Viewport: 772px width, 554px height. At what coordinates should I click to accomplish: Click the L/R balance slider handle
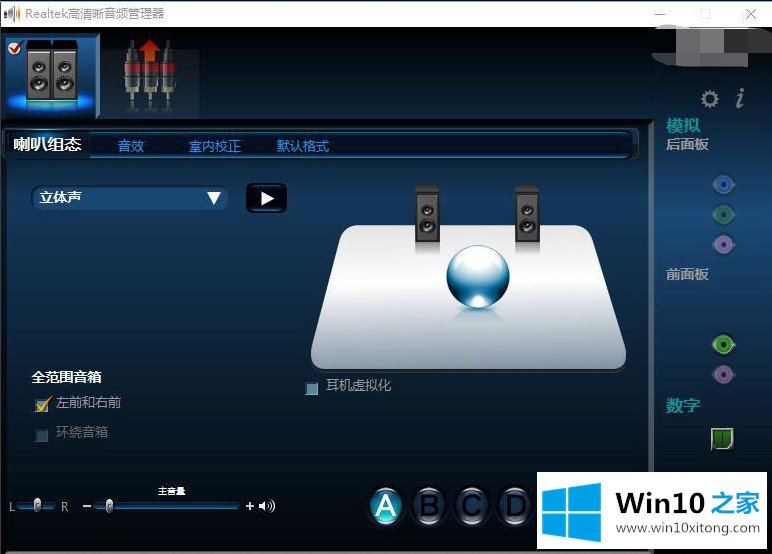pyautogui.click(x=37, y=505)
